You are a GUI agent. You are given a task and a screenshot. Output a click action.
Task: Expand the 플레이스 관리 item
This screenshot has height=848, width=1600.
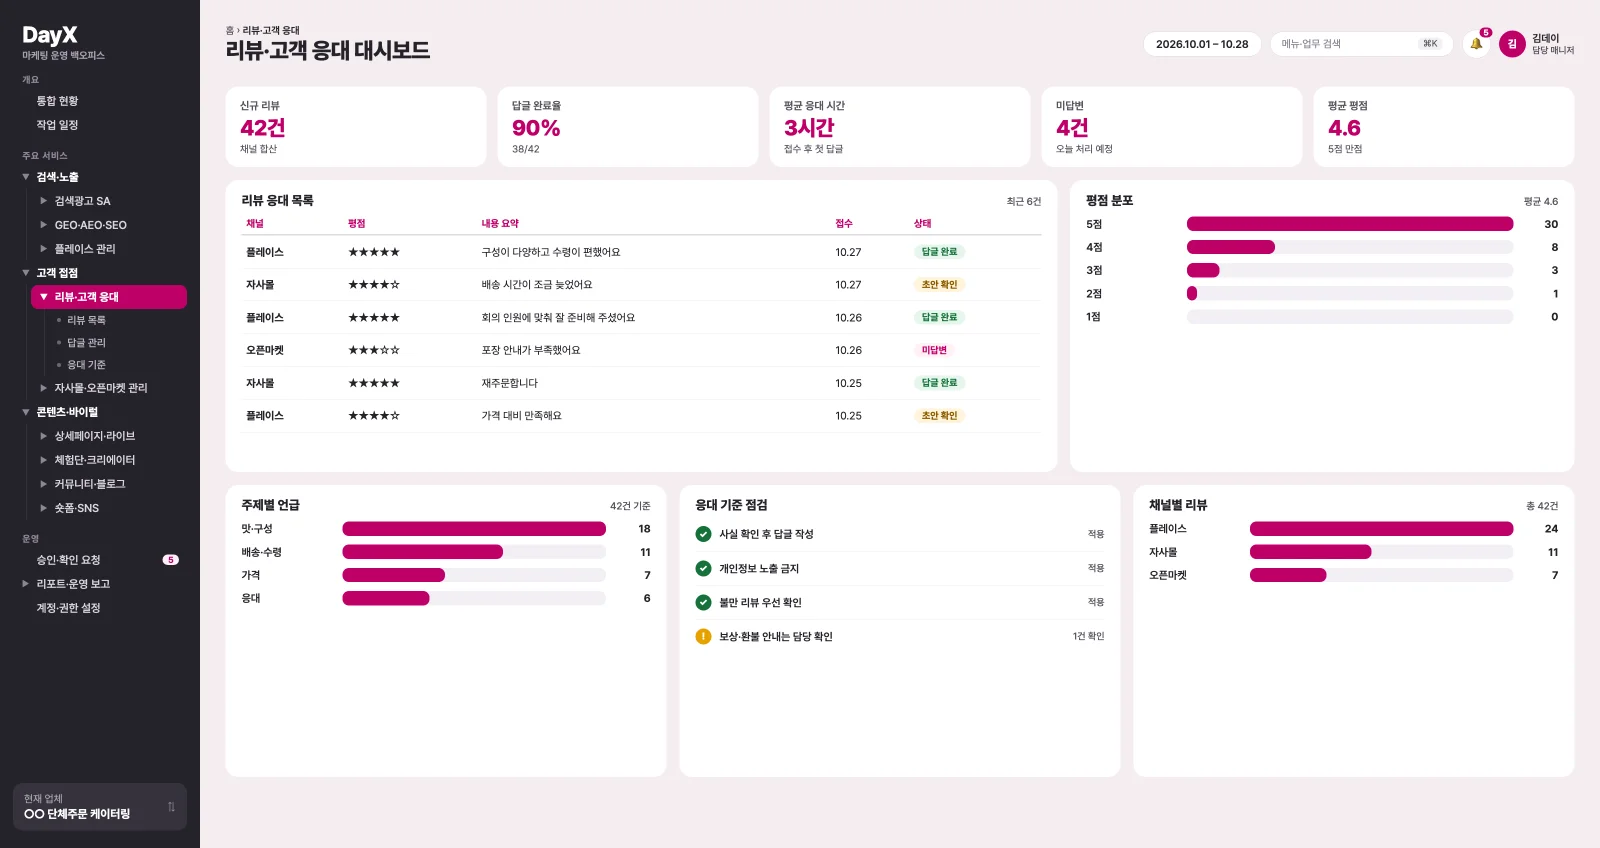pos(44,249)
